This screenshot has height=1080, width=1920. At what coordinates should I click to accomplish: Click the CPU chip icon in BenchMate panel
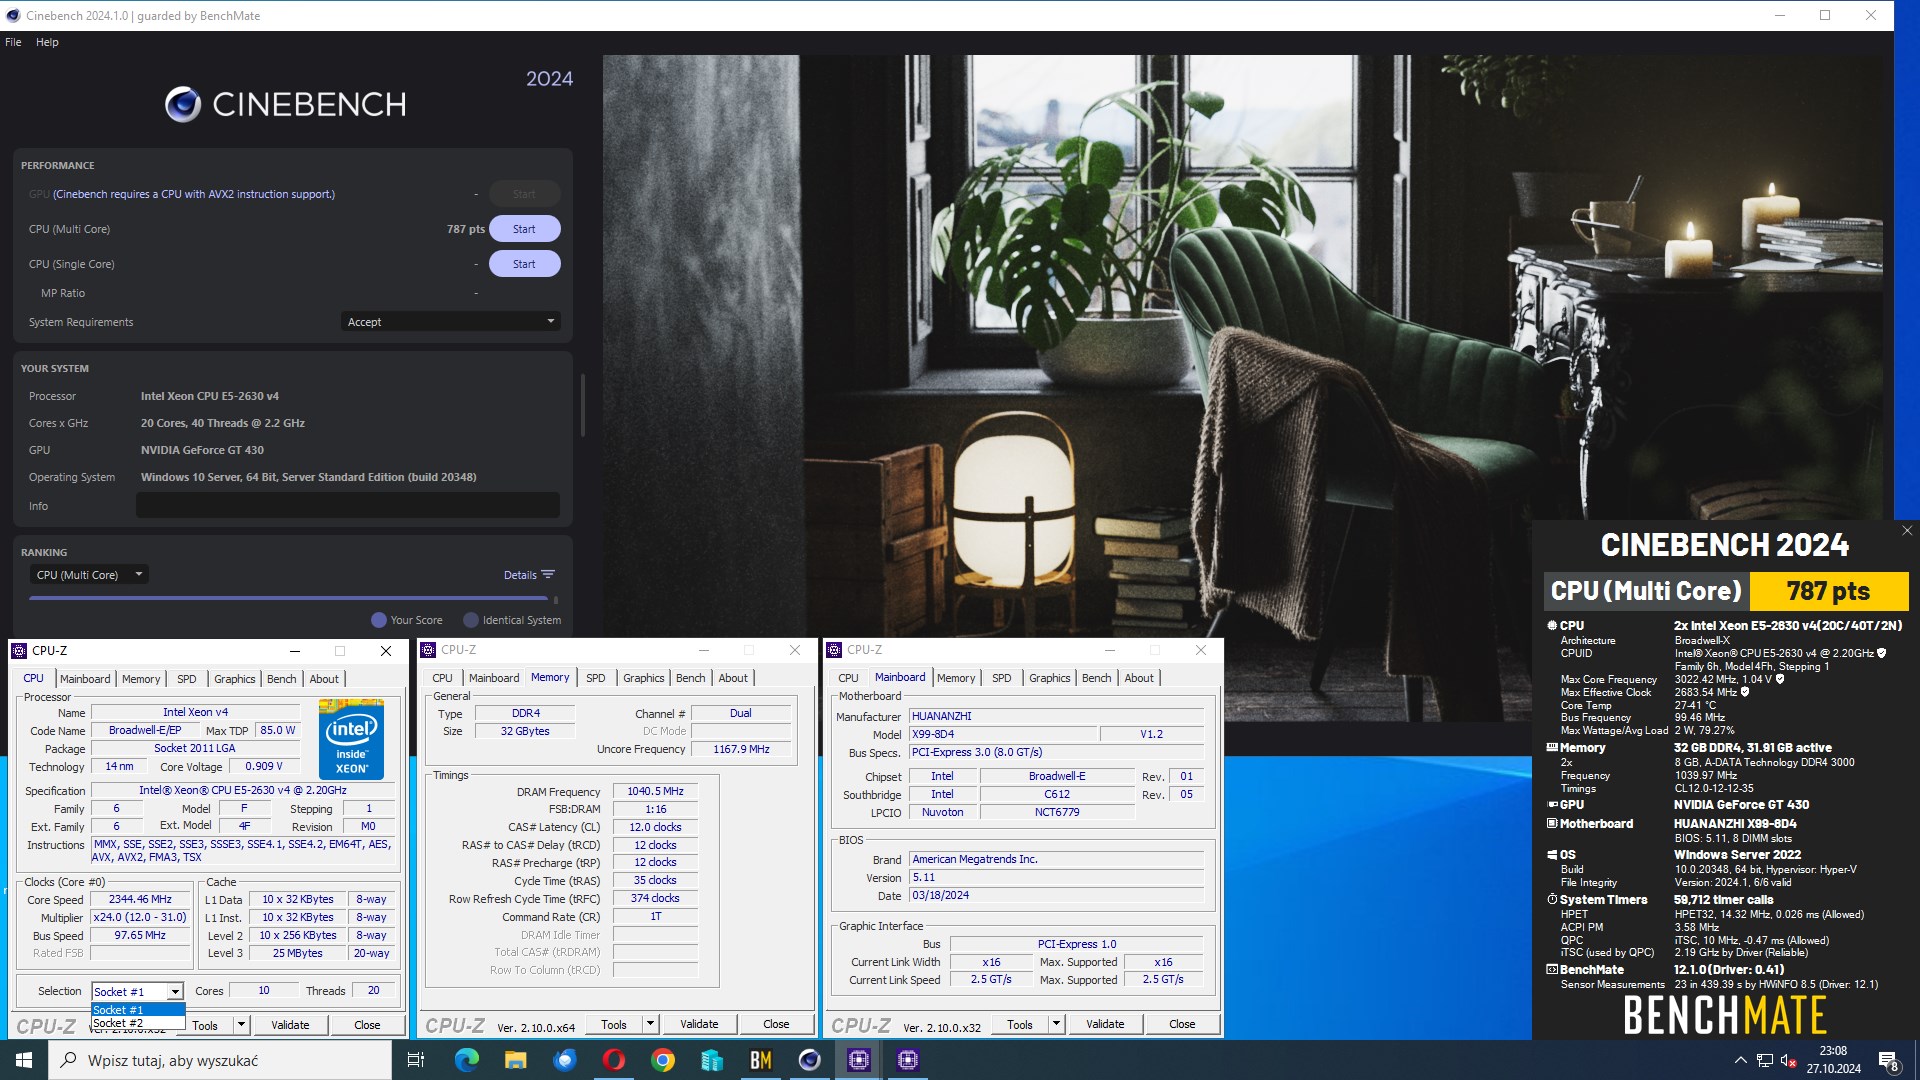tap(1552, 626)
